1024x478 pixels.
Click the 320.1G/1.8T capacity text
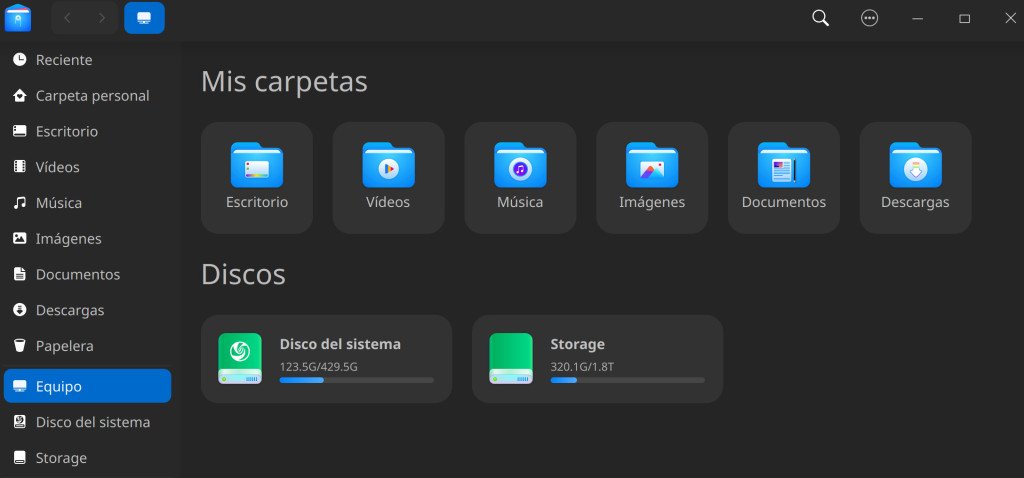pos(582,366)
